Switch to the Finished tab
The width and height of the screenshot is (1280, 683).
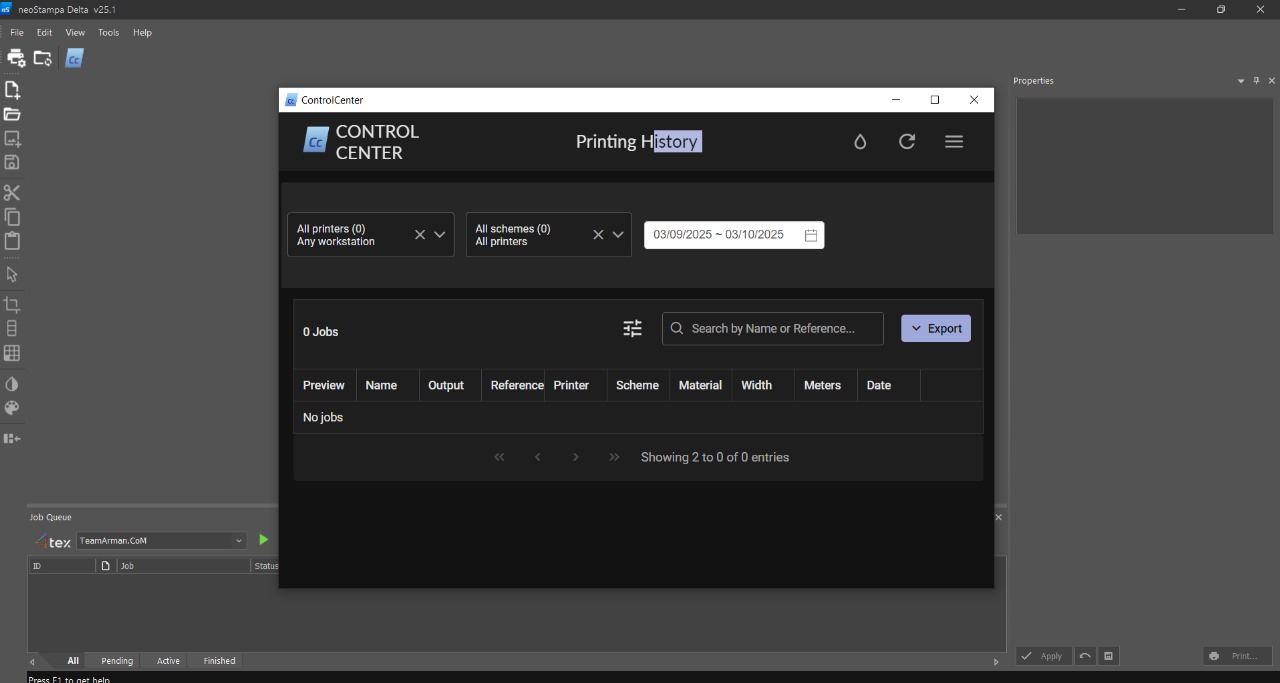pos(219,661)
